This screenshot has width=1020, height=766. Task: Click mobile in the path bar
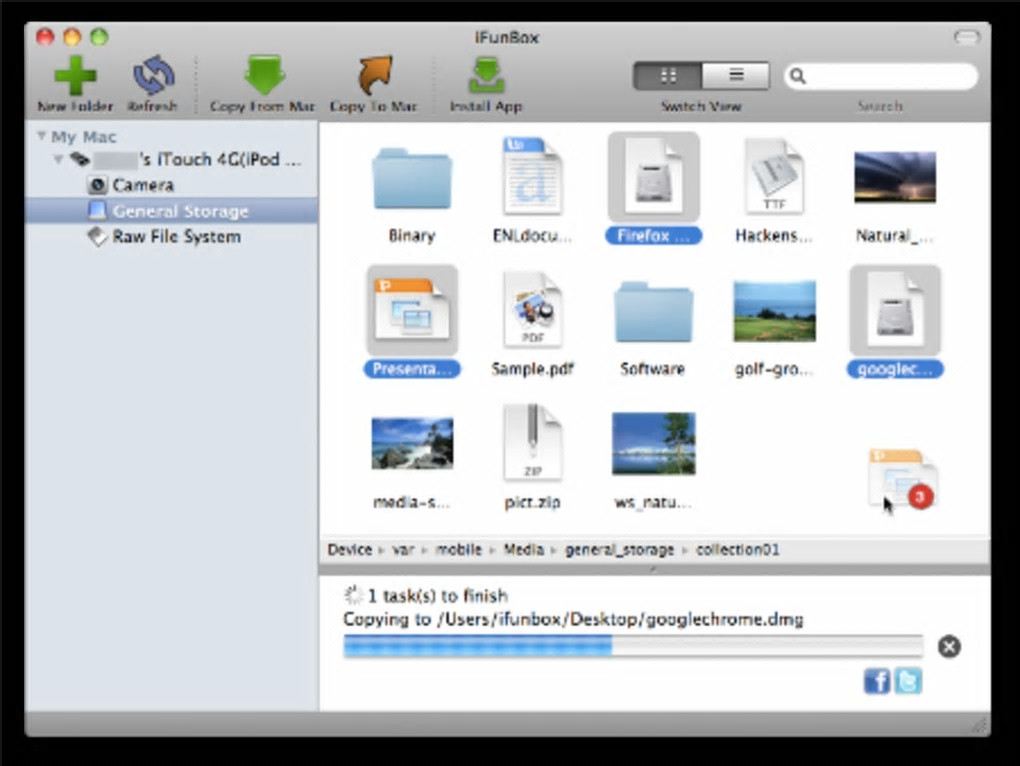tap(459, 550)
